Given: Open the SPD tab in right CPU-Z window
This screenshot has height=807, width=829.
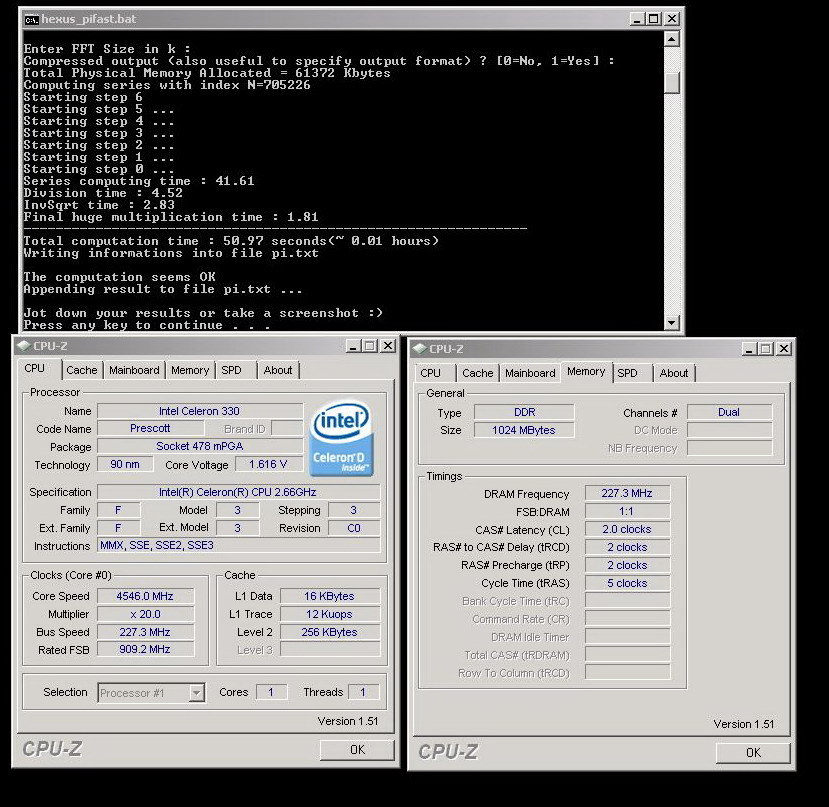Looking at the screenshot, I should click(628, 373).
